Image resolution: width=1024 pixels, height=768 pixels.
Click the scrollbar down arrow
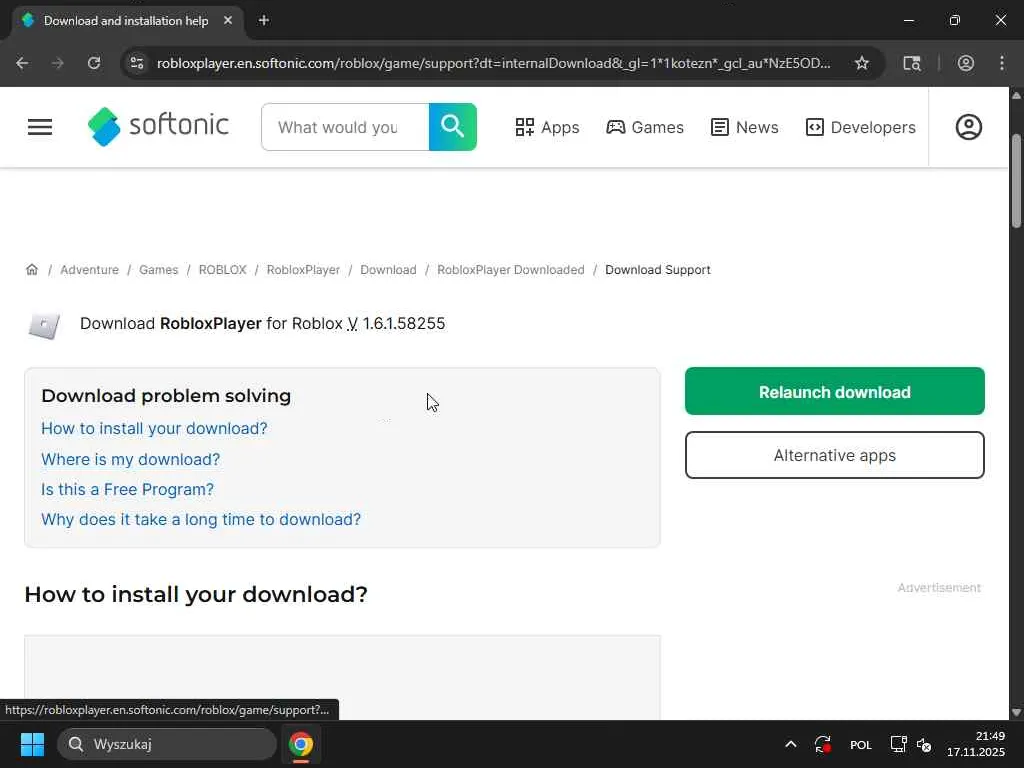(1016, 712)
